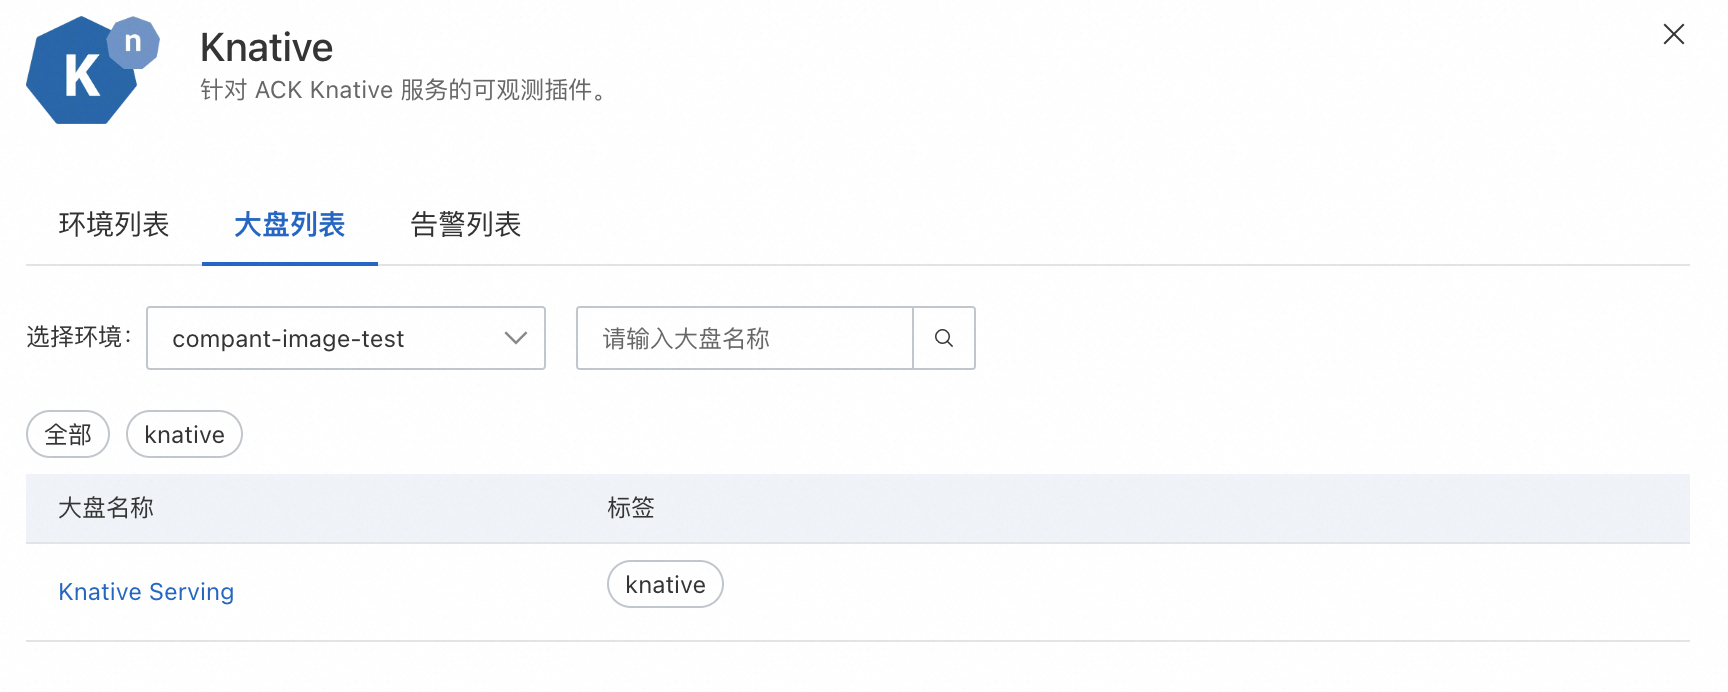Screen dimensions: 1728x692
Task: Switch to the 告警列表 tab
Action: click(465, 225)
